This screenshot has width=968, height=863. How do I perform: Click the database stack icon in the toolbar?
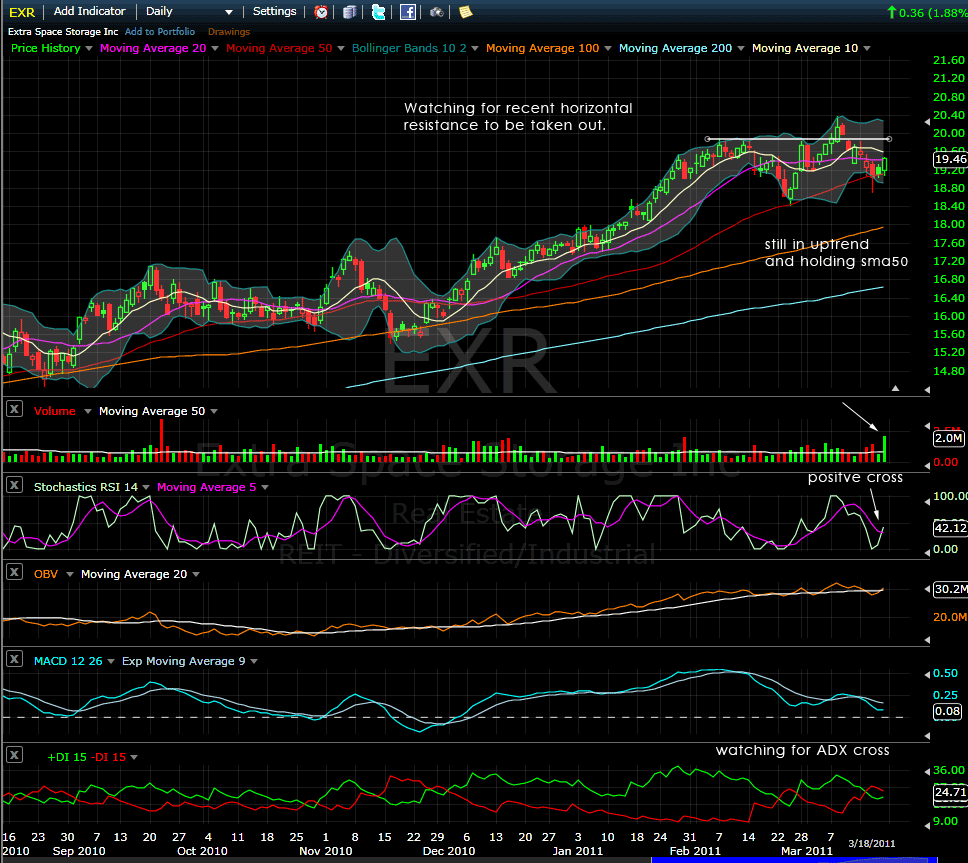click(x=349, y=12)
